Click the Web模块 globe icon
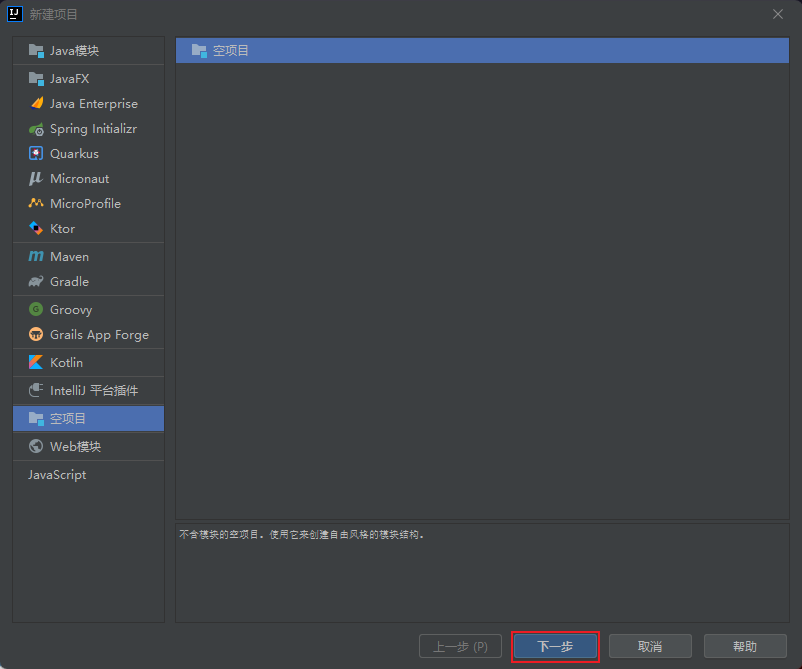Image resolution: width=802 pixels, height=669 pixels. [x=36, y=446]
